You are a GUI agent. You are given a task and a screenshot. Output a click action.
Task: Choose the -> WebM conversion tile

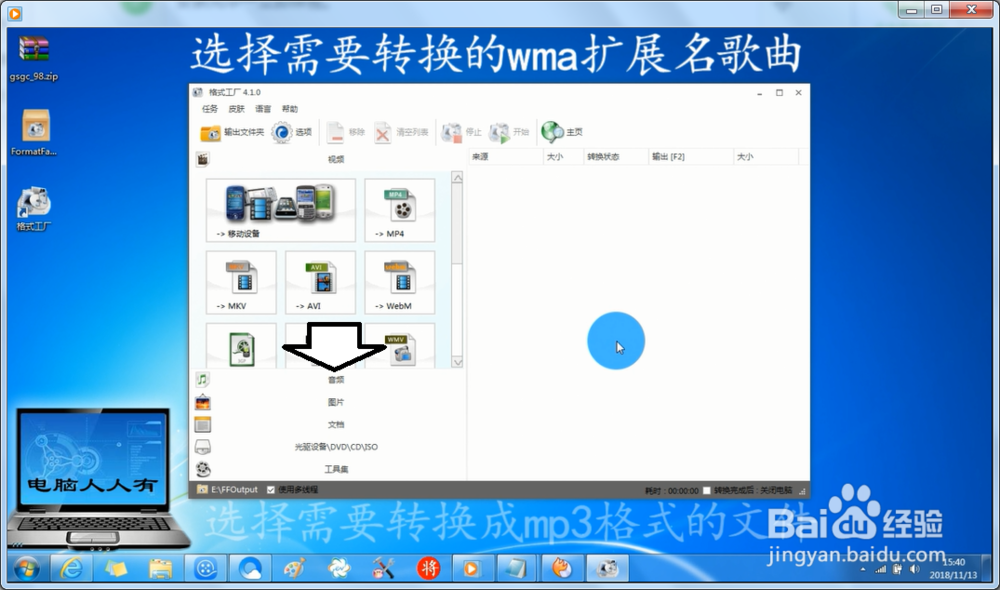click(x=400, y=282)
